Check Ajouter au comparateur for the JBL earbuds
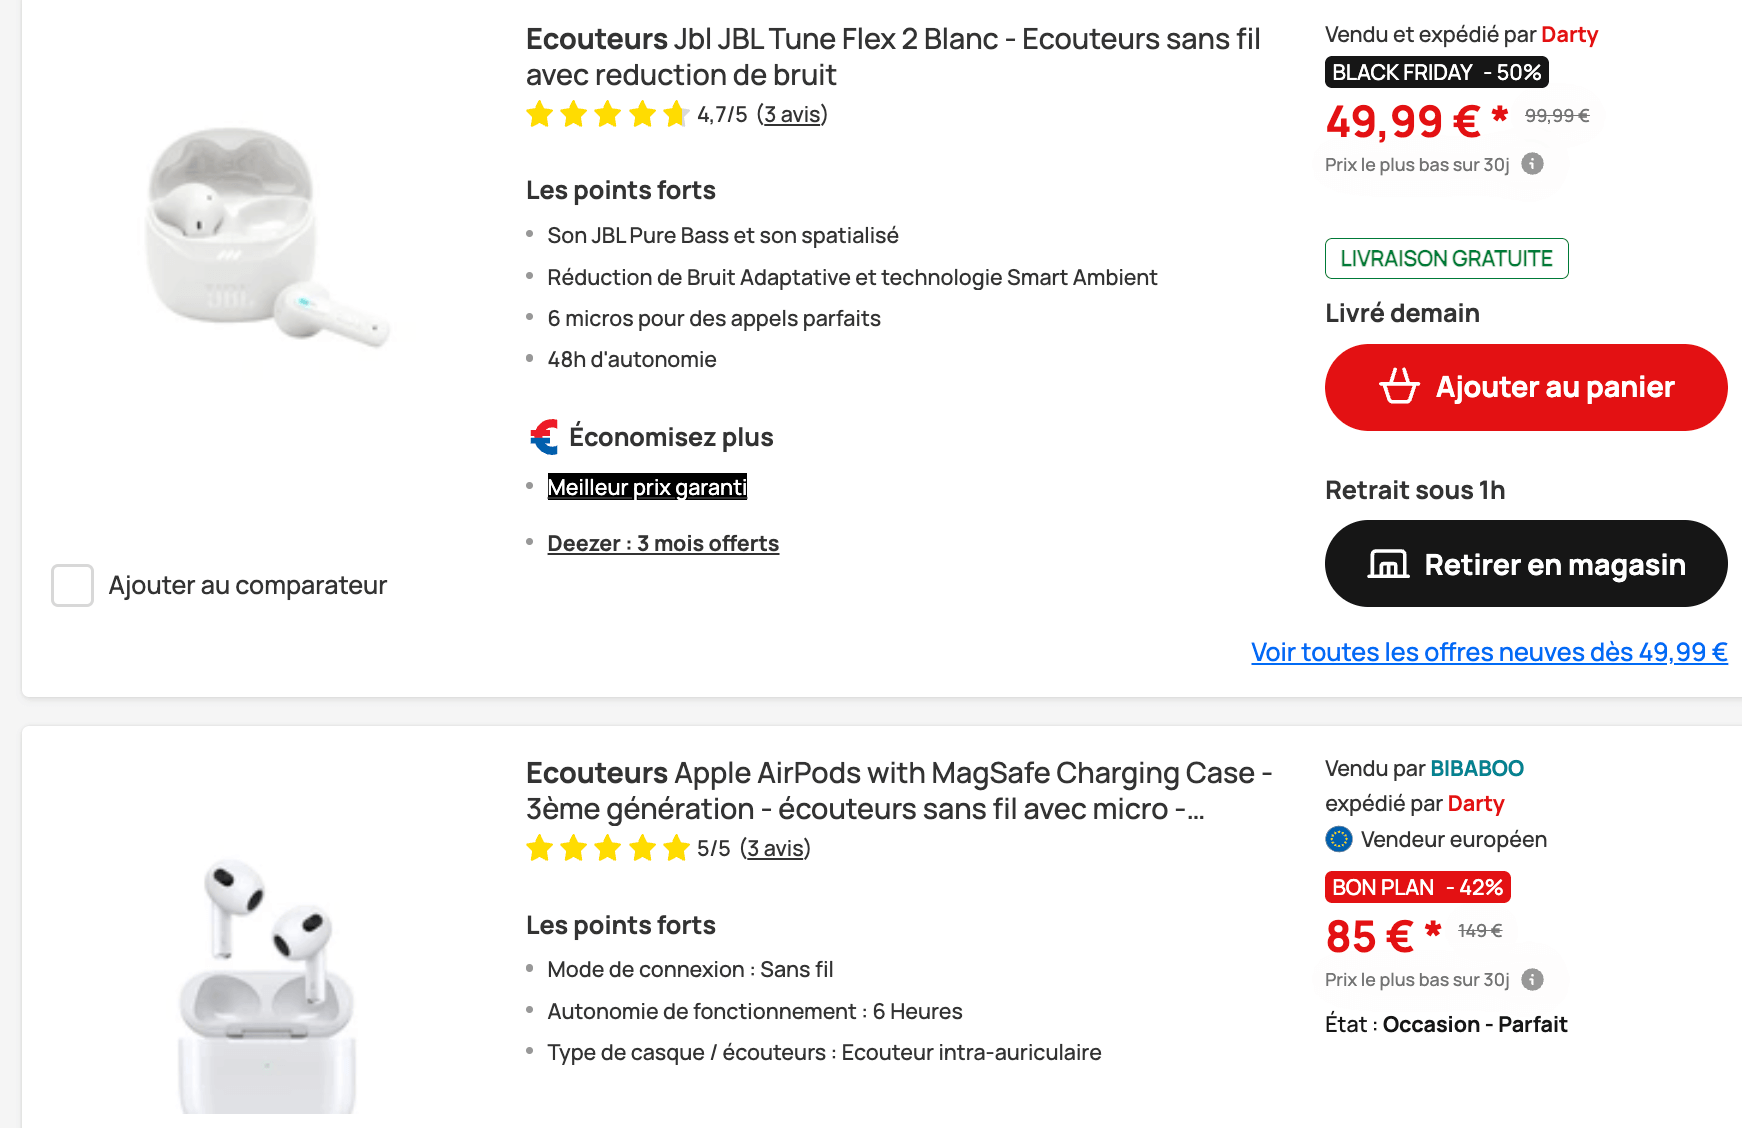The height and width of the screenshot is (1128, 1742). point(71,586)
